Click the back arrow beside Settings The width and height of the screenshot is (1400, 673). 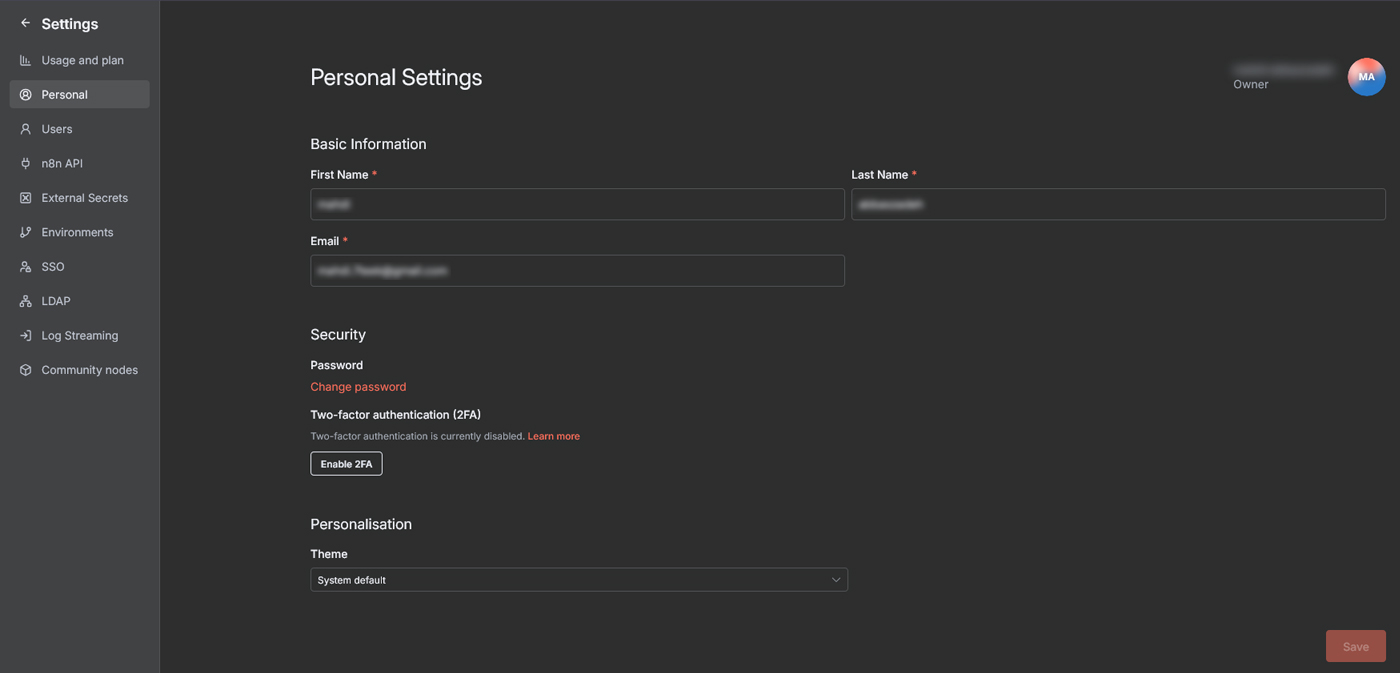(26, 23)
